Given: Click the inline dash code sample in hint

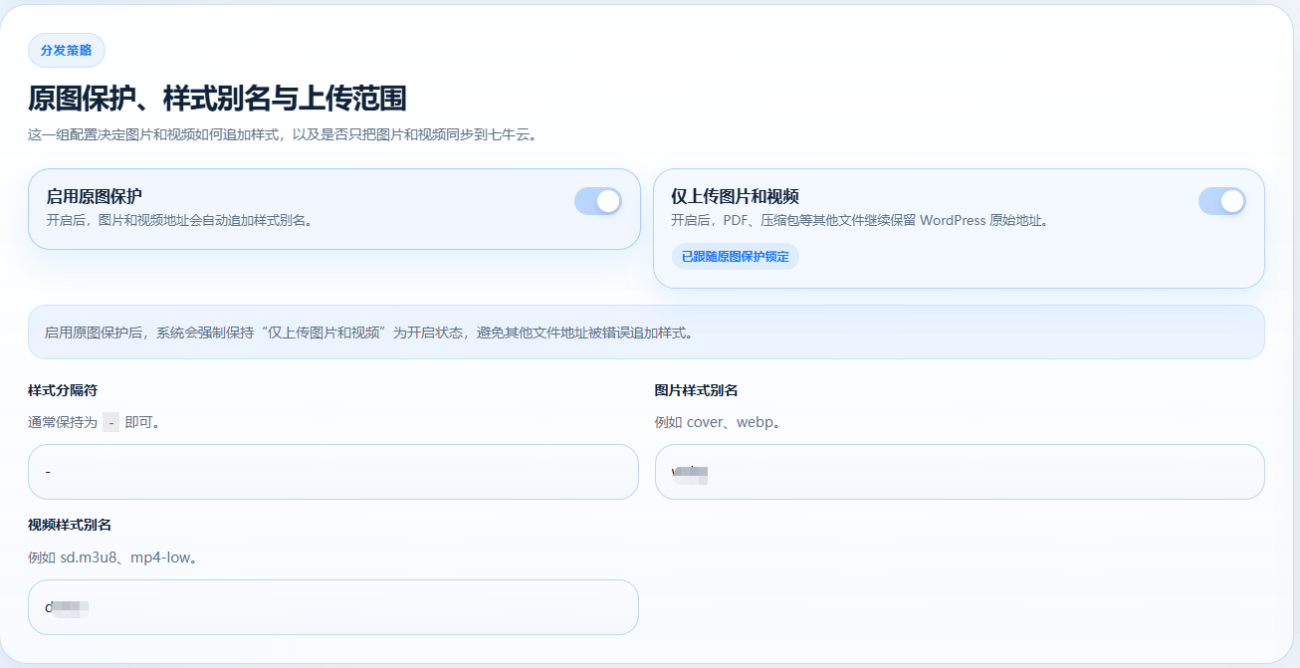Looking at the screenshot, I should (x=111, y=422).
